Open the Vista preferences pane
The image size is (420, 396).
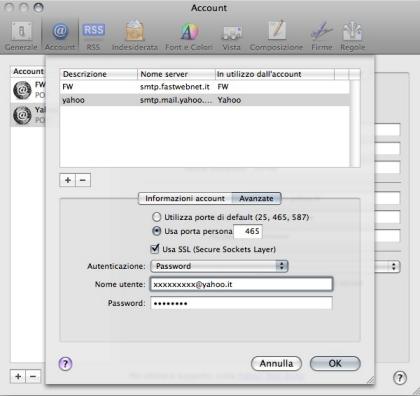point(232,36)
